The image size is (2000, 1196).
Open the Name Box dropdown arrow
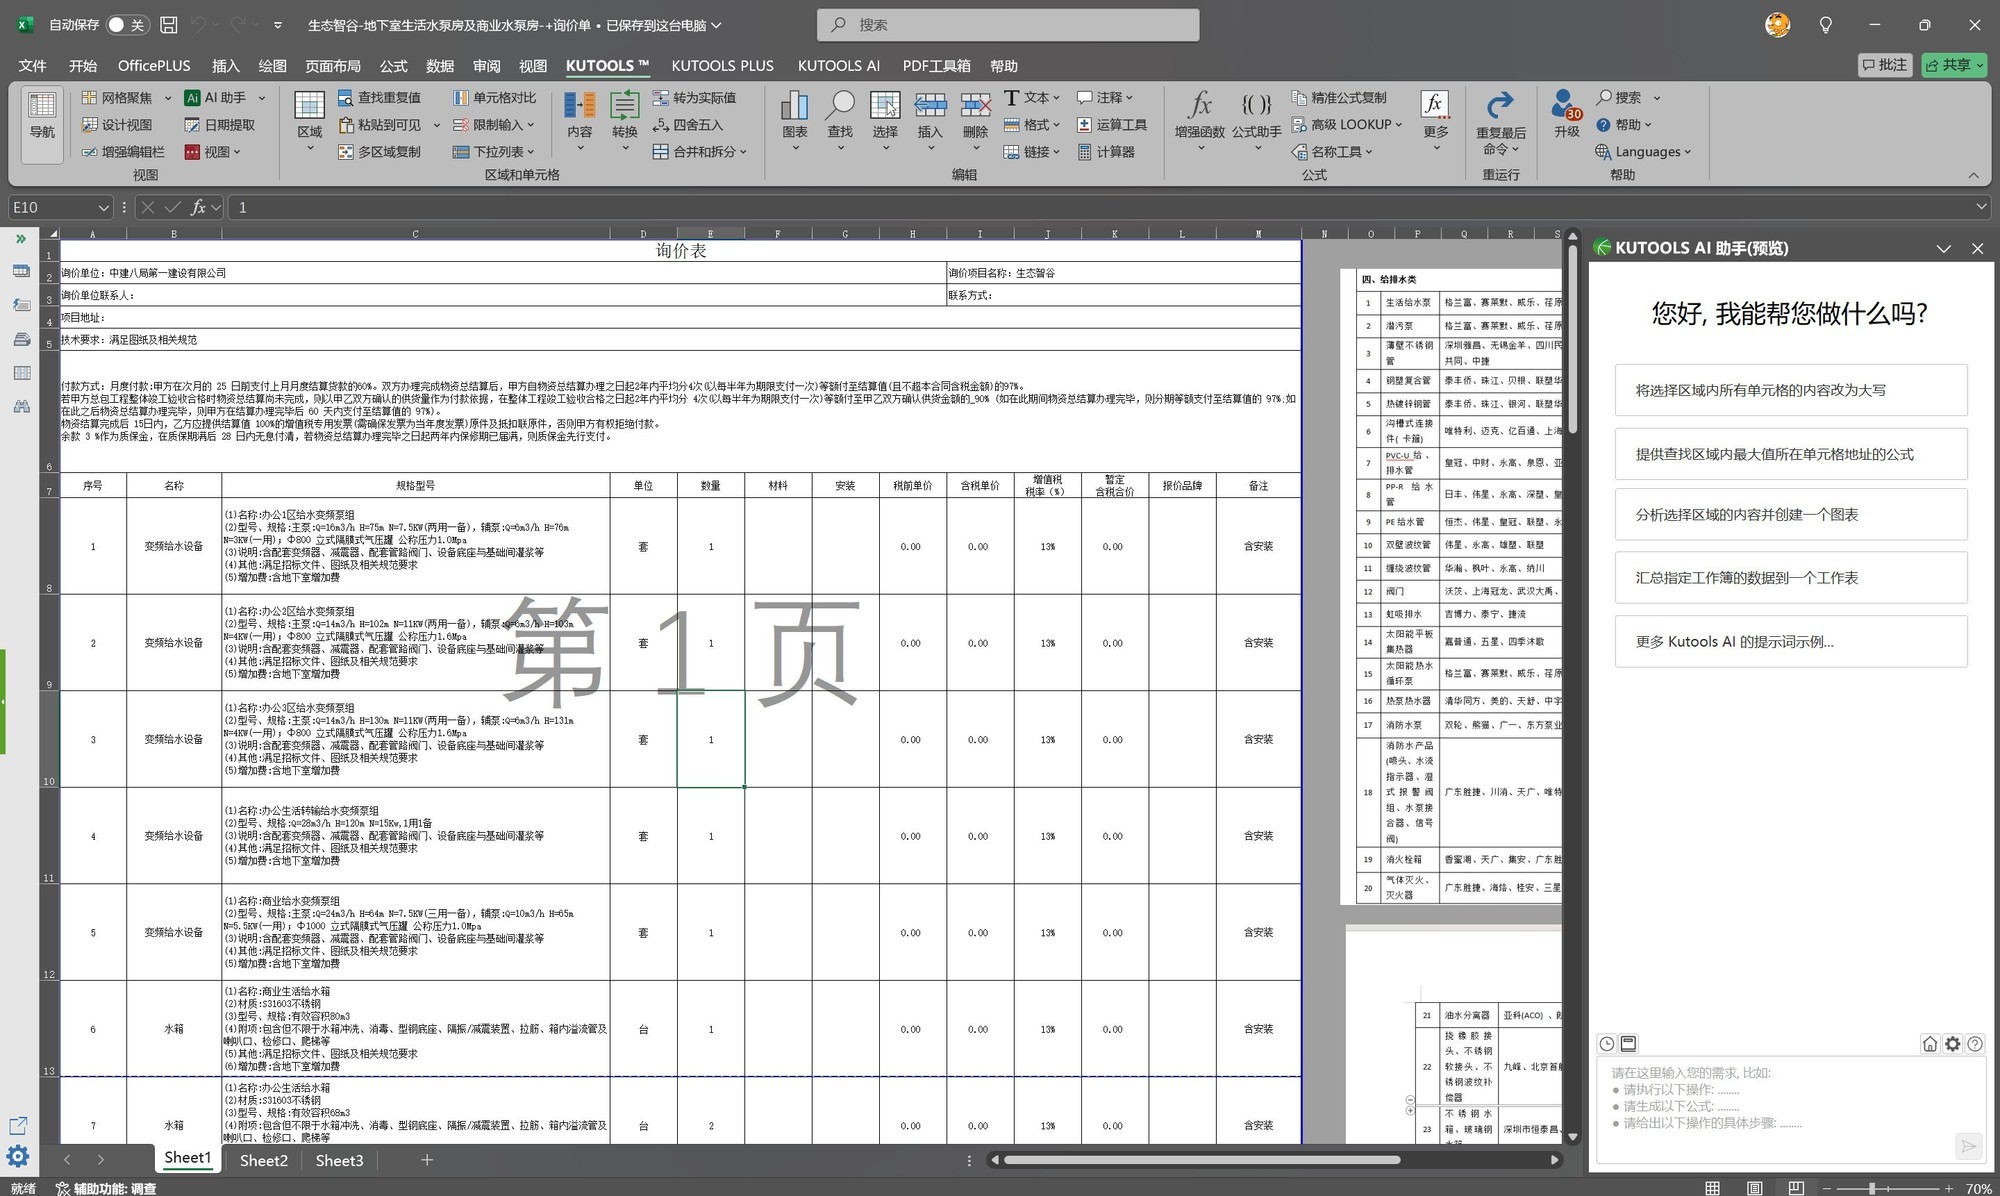[103, 207]
